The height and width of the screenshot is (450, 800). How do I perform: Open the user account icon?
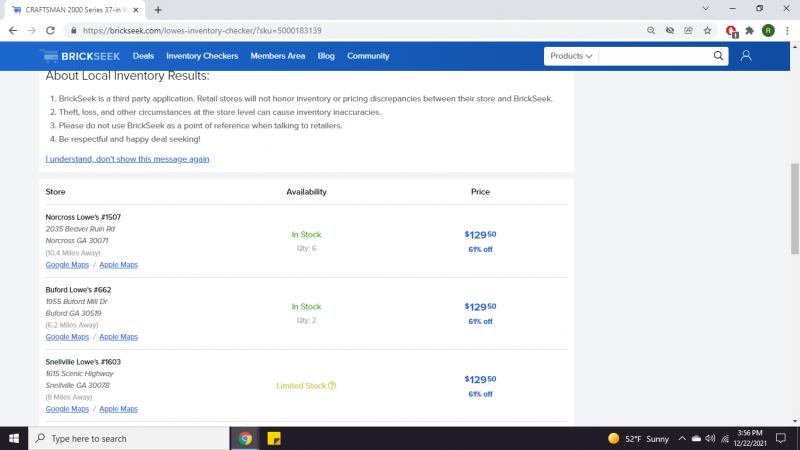[x=746, y=56]
